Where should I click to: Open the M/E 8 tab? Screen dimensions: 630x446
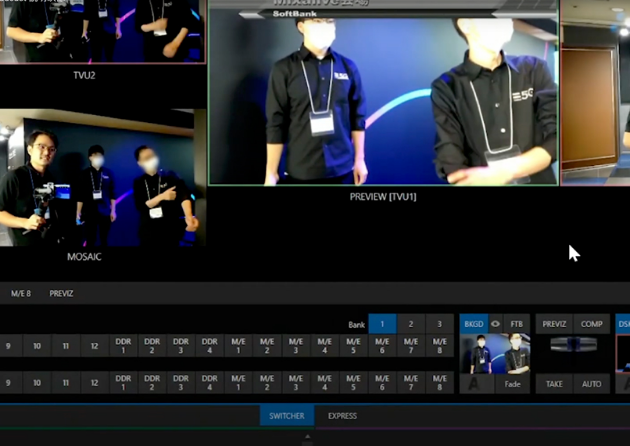pyautogui.click(x=21, y=294)
